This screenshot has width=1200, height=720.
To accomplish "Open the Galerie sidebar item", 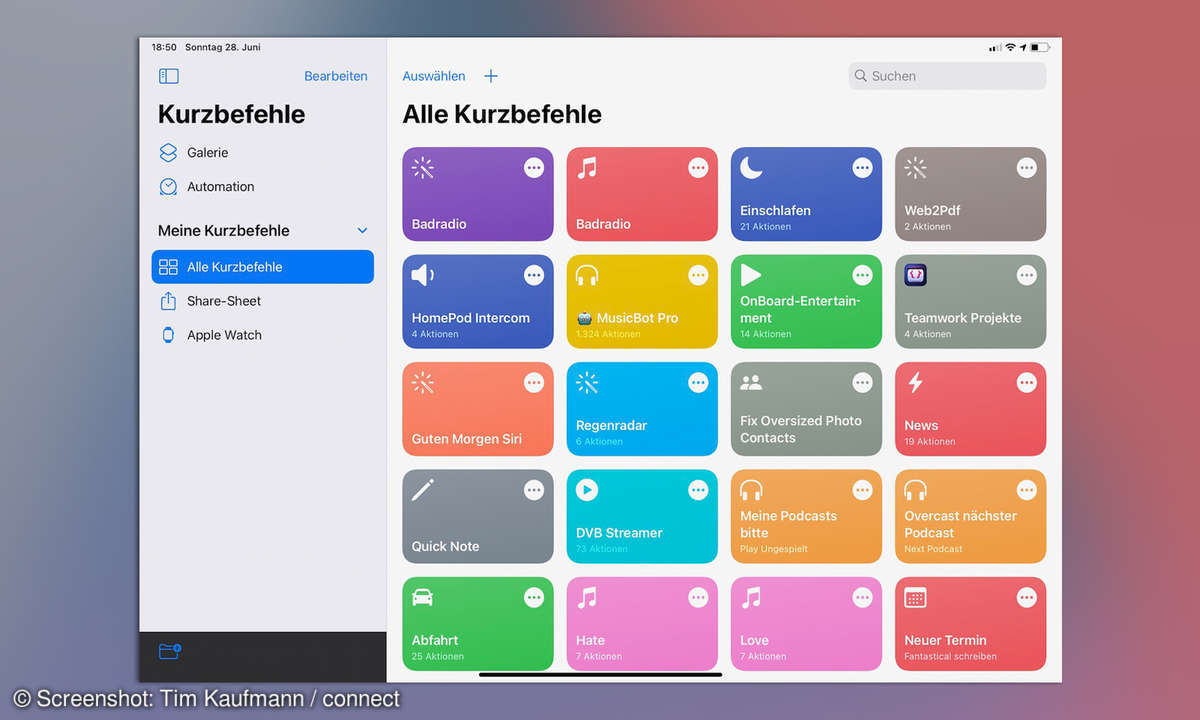I will 207,153.
